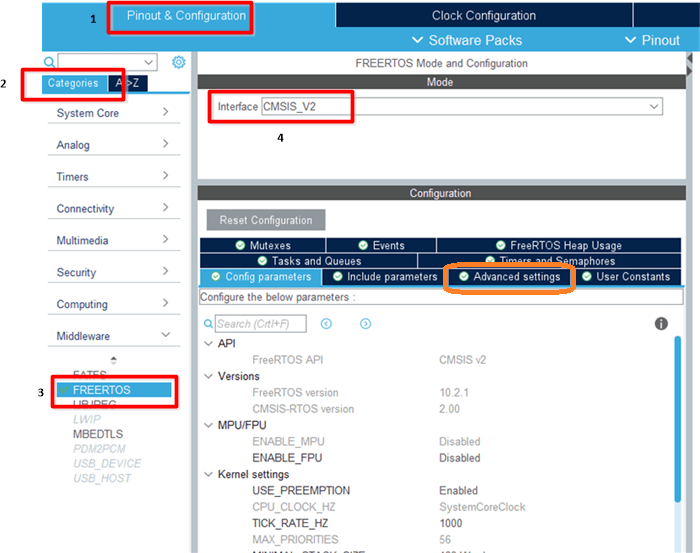Expand the Computing category
Image resolution: width=700 pixels, height=553 pixels.
(x=114, y=304)
